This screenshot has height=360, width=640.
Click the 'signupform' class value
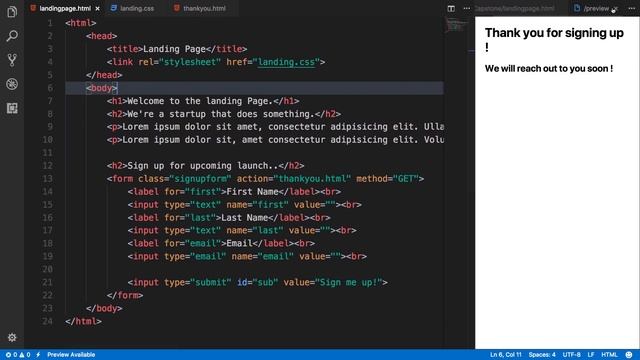[x=200, y=179]
